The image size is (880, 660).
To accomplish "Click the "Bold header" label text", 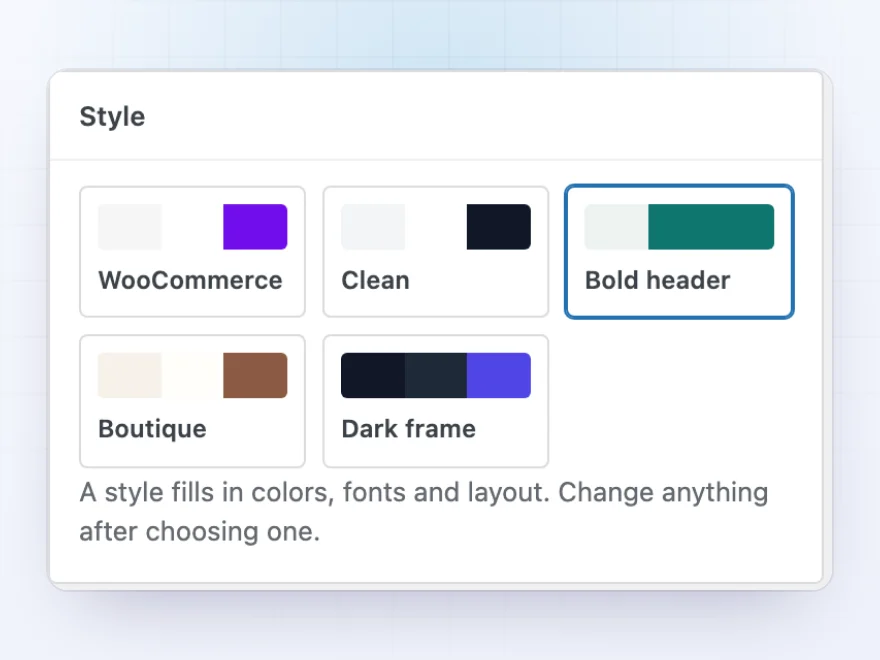I will point(658,280).
